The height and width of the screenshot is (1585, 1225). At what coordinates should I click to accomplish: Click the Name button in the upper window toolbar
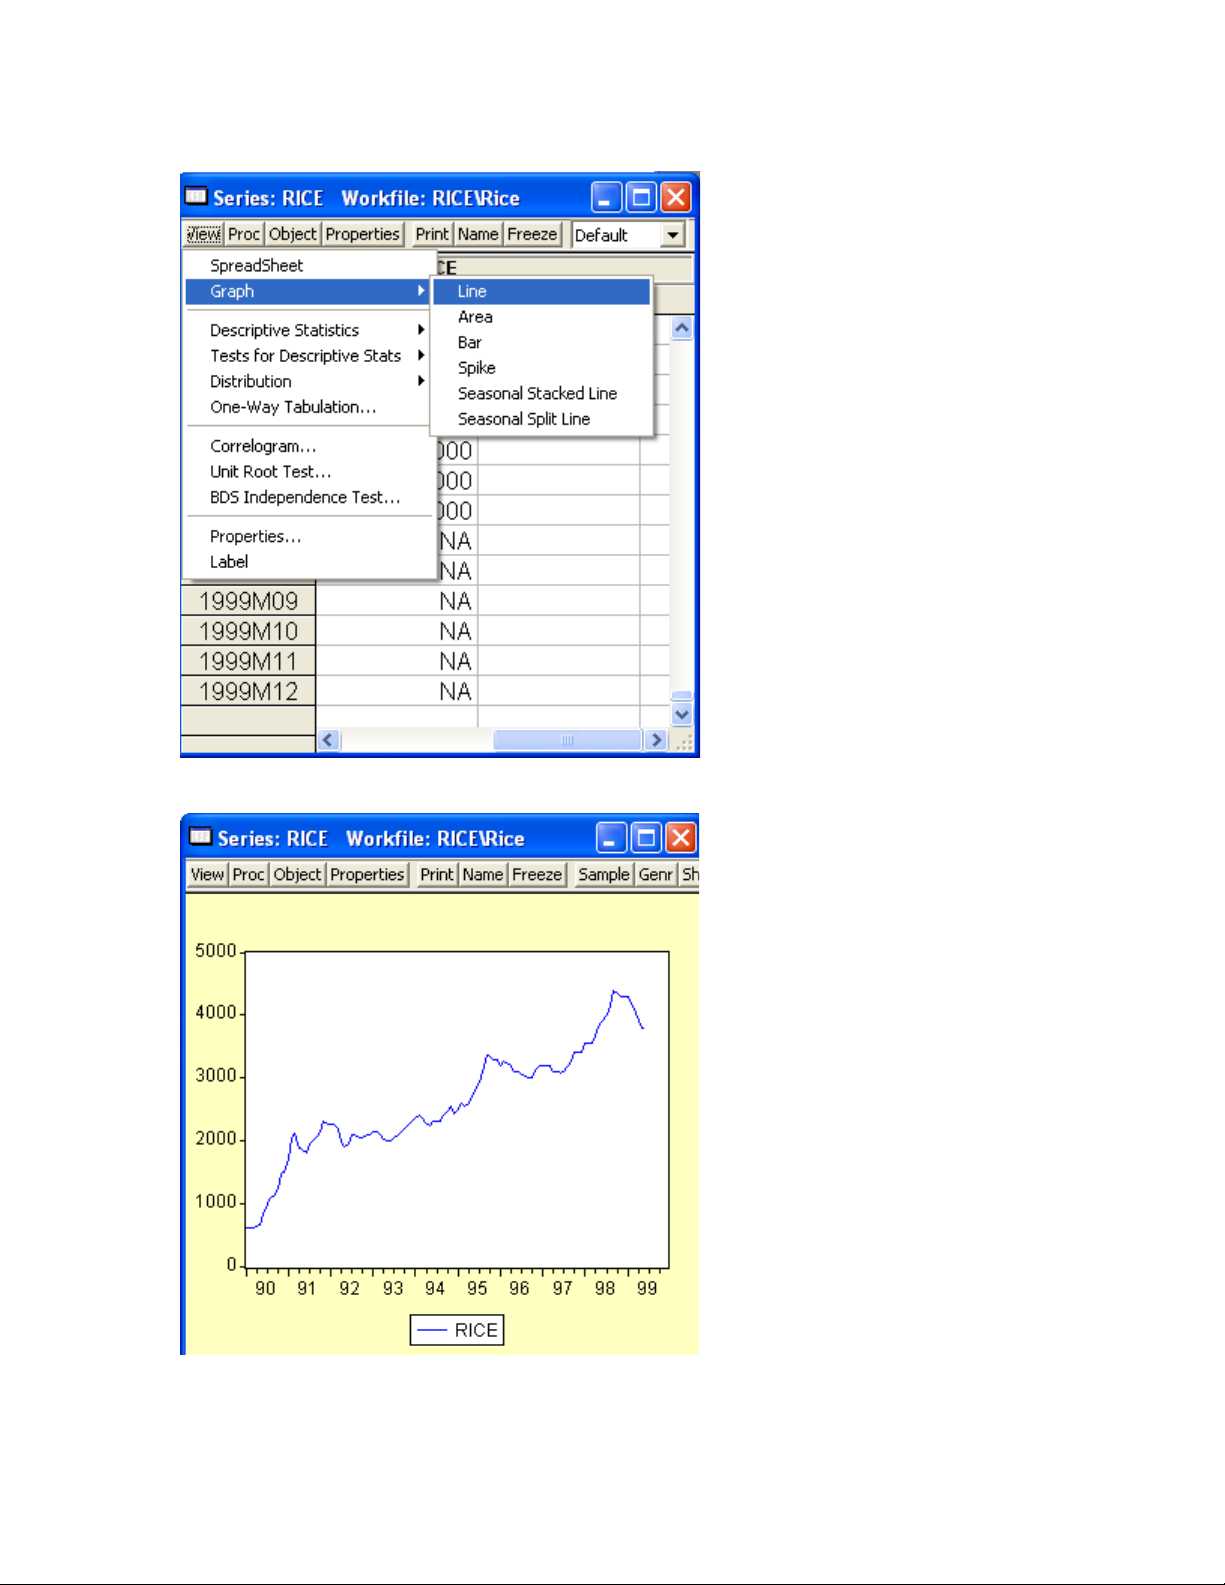coord(478,234)
